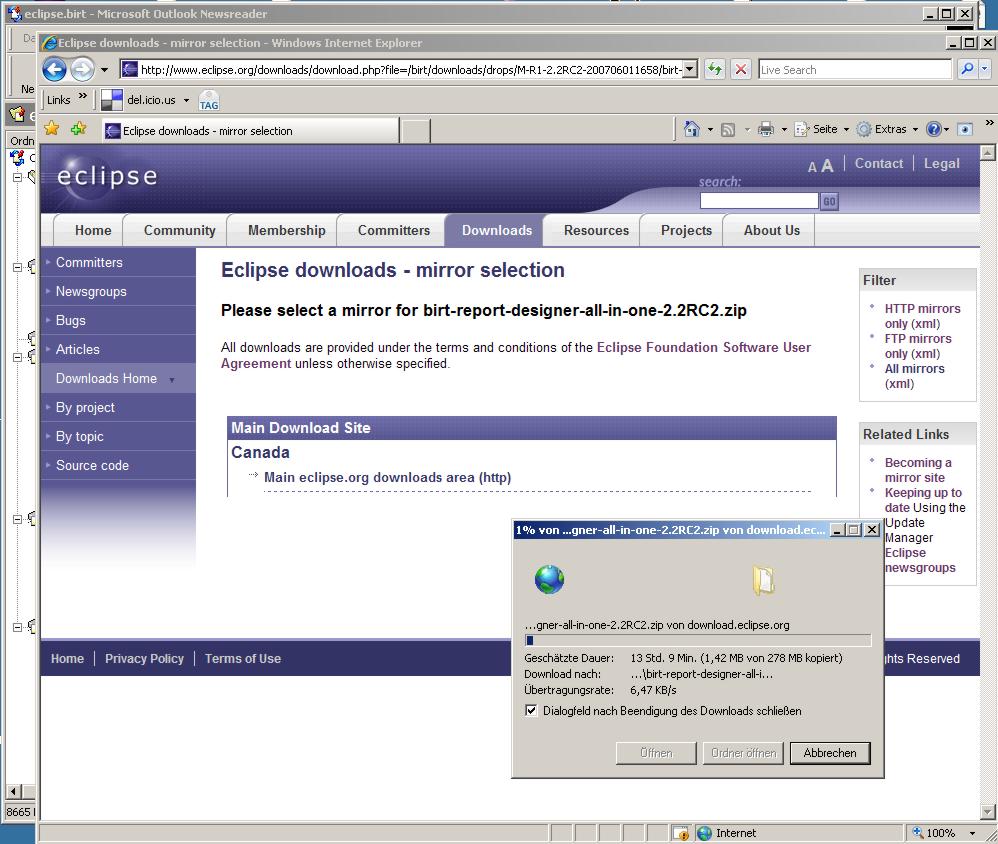
Task: Switch to the Downloads navigation tab
Action: pyautogui.click(x=496, y=230)
